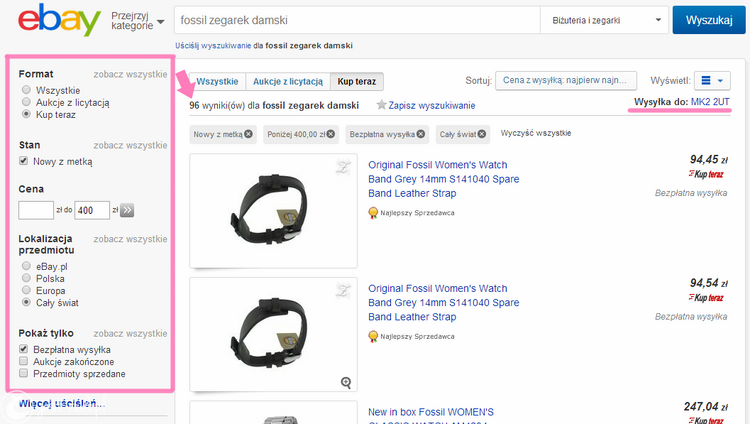The image size is (750, 424).
Task: Click the 247,04 zł price
Action: (x=706, y=407)
